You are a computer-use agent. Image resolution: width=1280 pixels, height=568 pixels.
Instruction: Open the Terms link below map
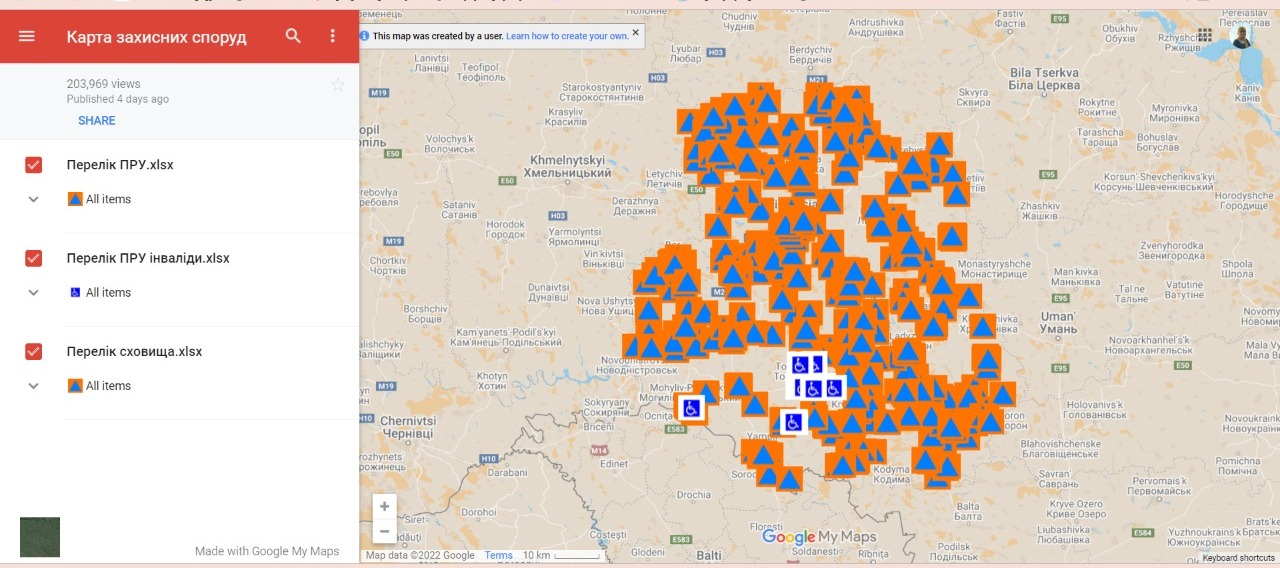tap(498, 556)
